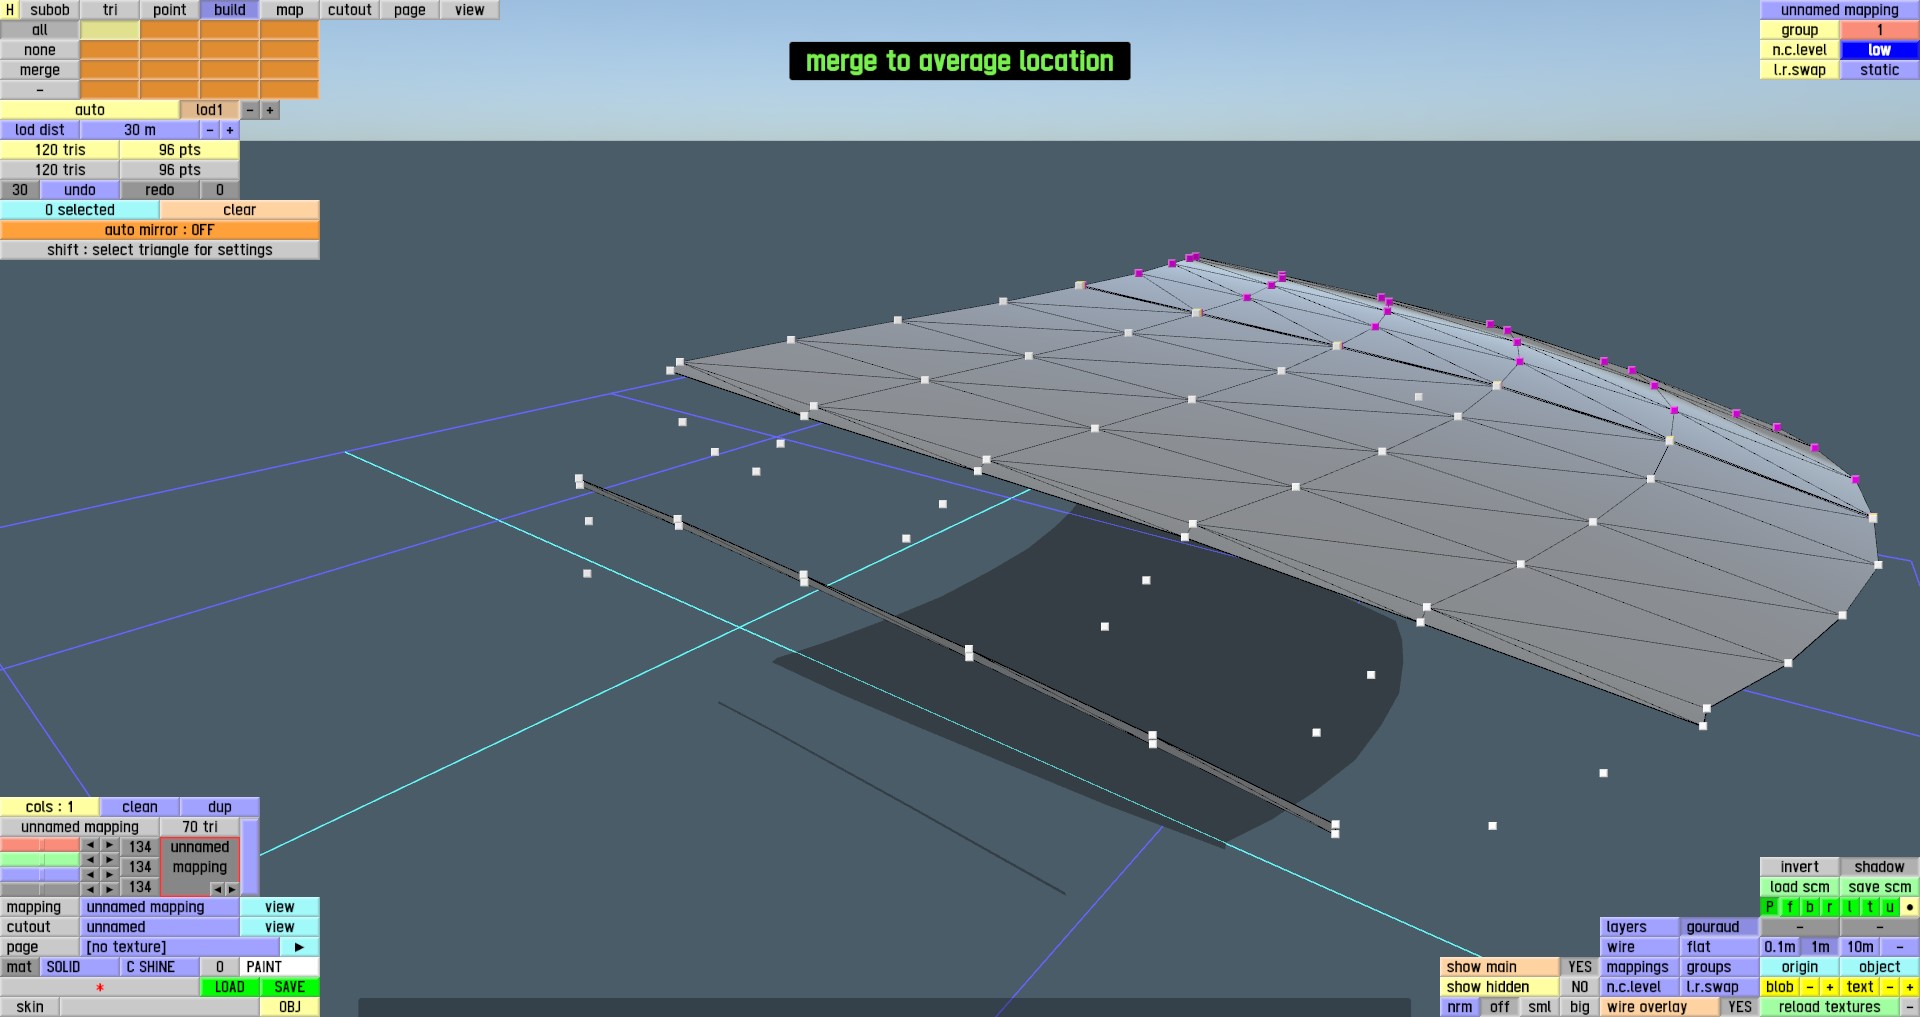Screen dimensions: 1920x1017
Task: Click the auto LOD button
Action: (x=90, y=110)
